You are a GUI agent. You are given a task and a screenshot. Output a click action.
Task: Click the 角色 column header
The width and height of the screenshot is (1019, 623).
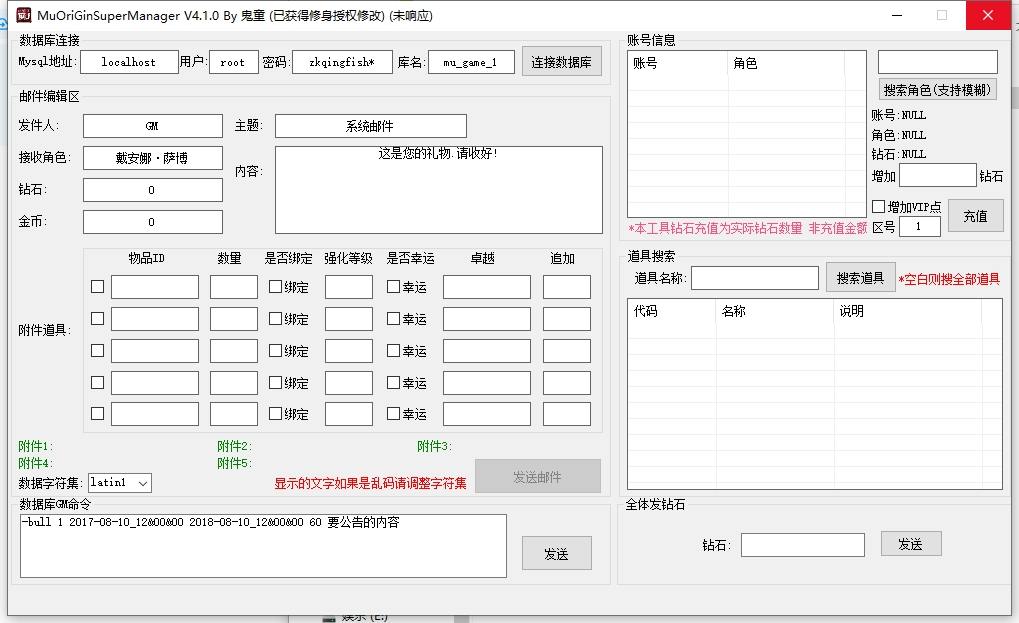786,64
